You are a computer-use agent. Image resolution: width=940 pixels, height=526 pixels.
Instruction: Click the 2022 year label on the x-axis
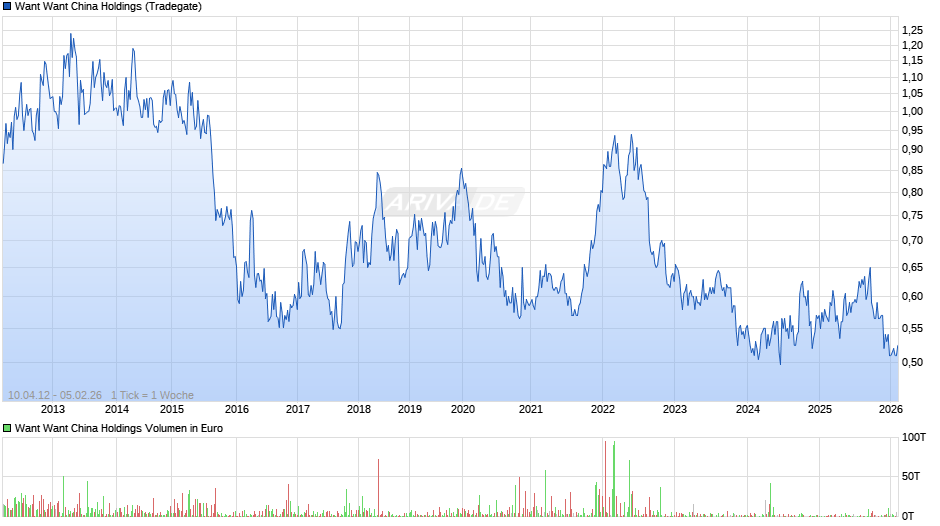pos(603,409)
